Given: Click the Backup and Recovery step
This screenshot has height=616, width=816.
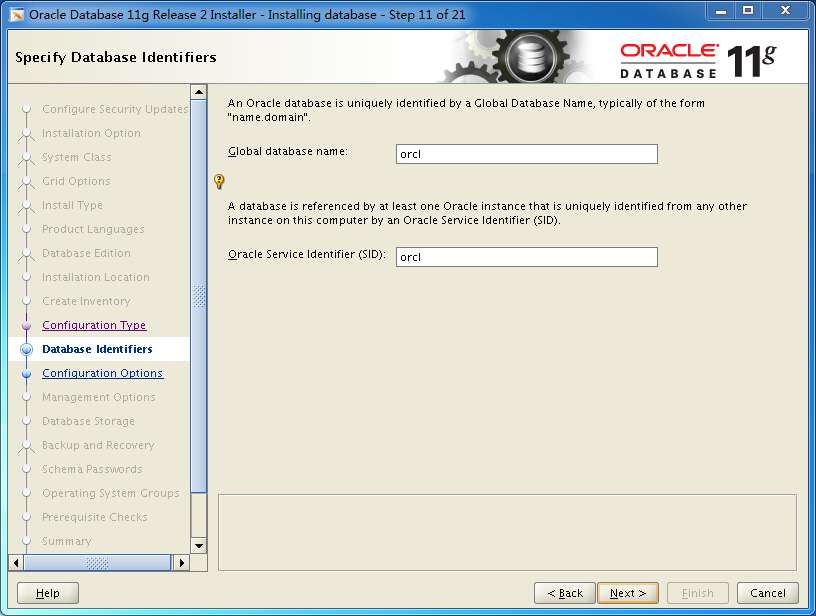Looking at the screenshot, I should (x=98, y=445).
